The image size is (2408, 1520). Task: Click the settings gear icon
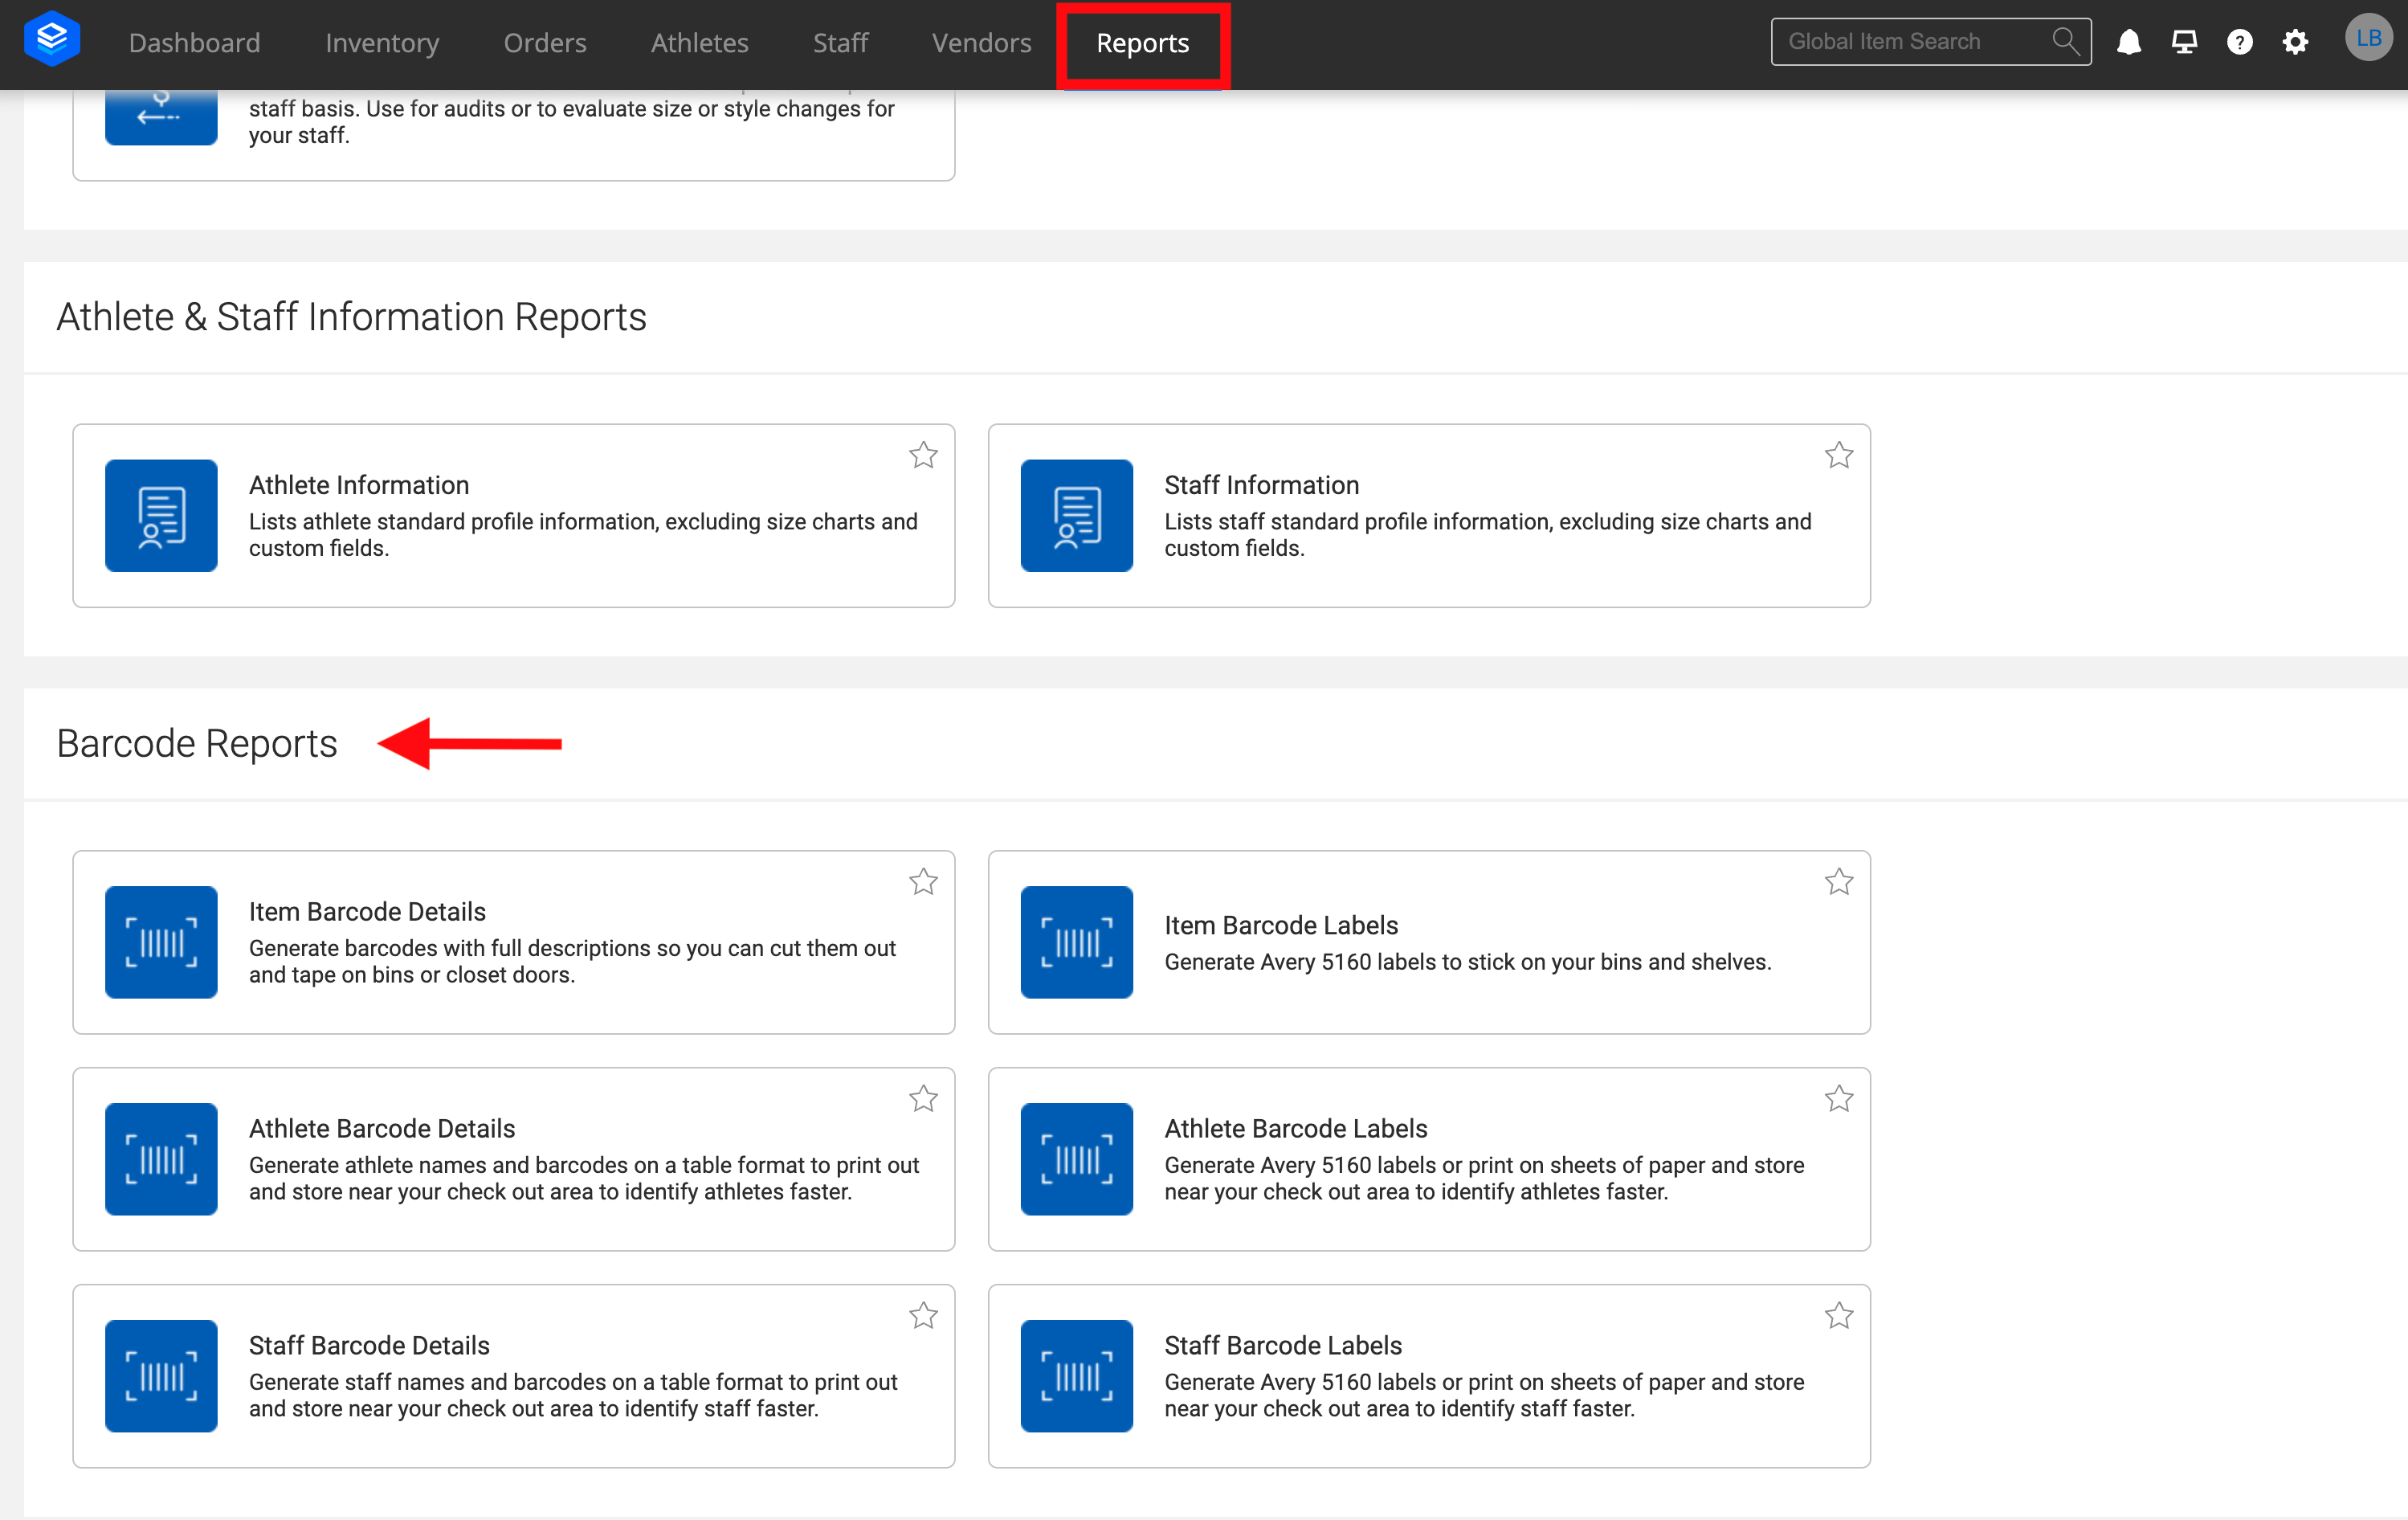pyautogui.click(x=2295, y=41)
